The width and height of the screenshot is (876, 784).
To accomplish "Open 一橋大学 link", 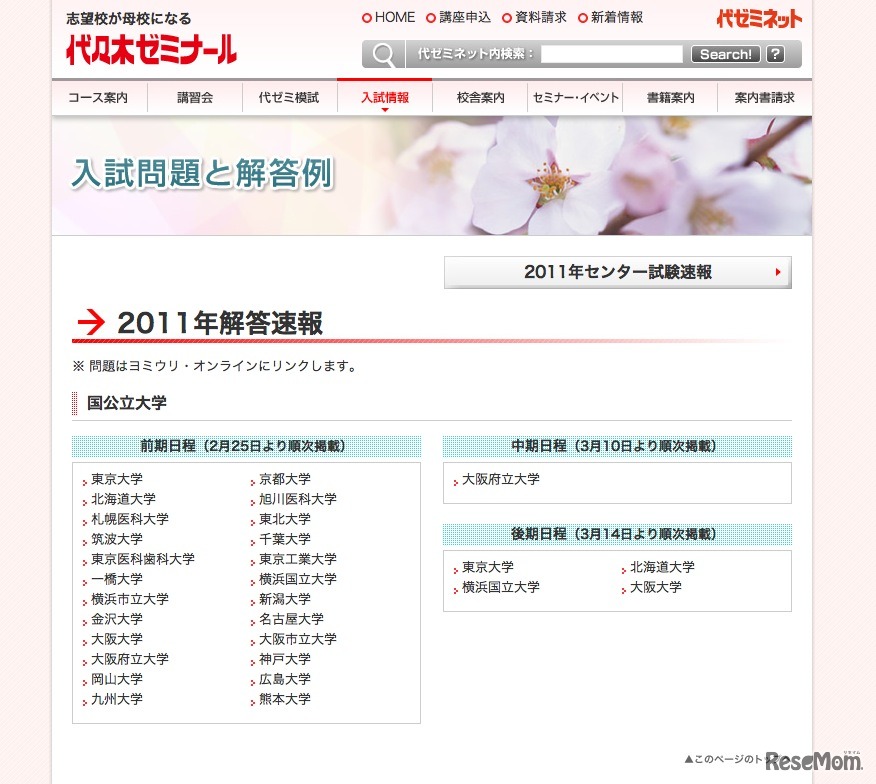I will coord(117,579).
